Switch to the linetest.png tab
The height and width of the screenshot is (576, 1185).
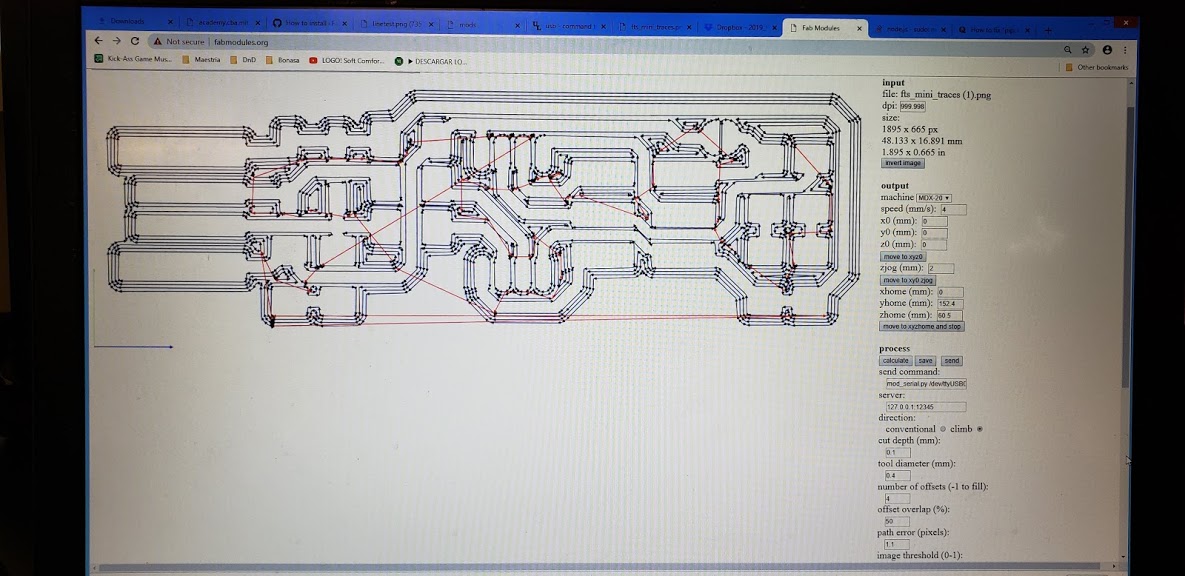click(397, 24)
